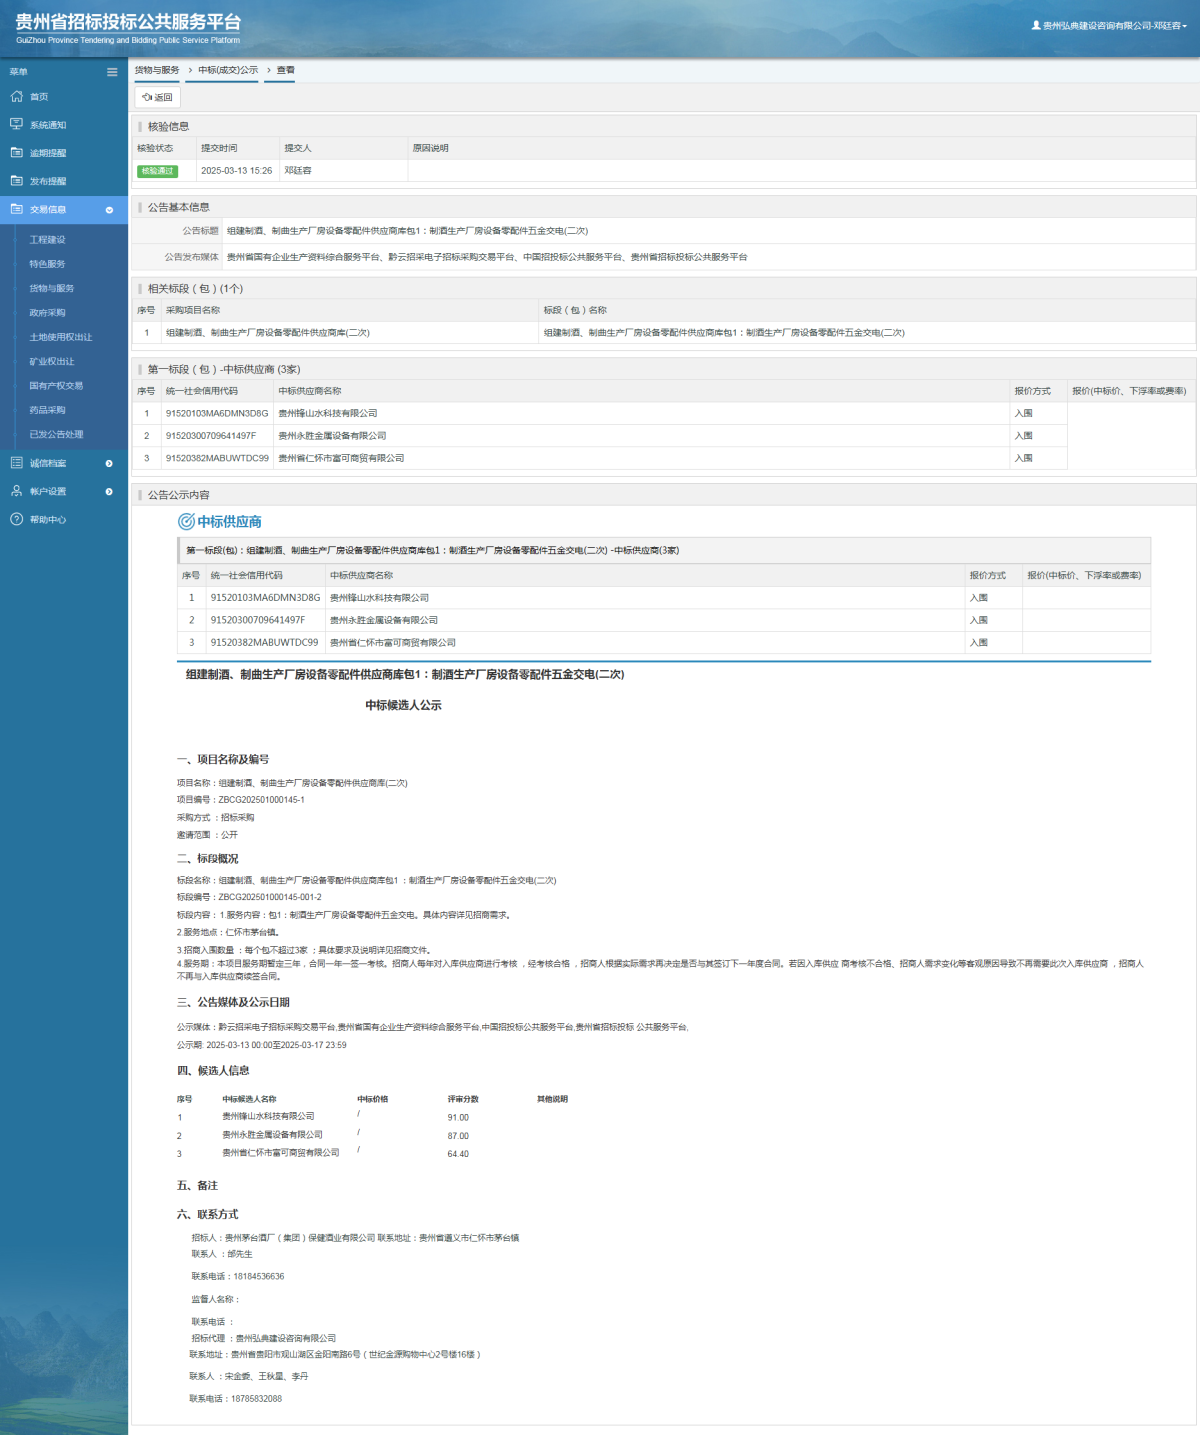1200x1435 pixels.
Task: Select 工程建设 in the sidebar
Action: tap(47, 240)
